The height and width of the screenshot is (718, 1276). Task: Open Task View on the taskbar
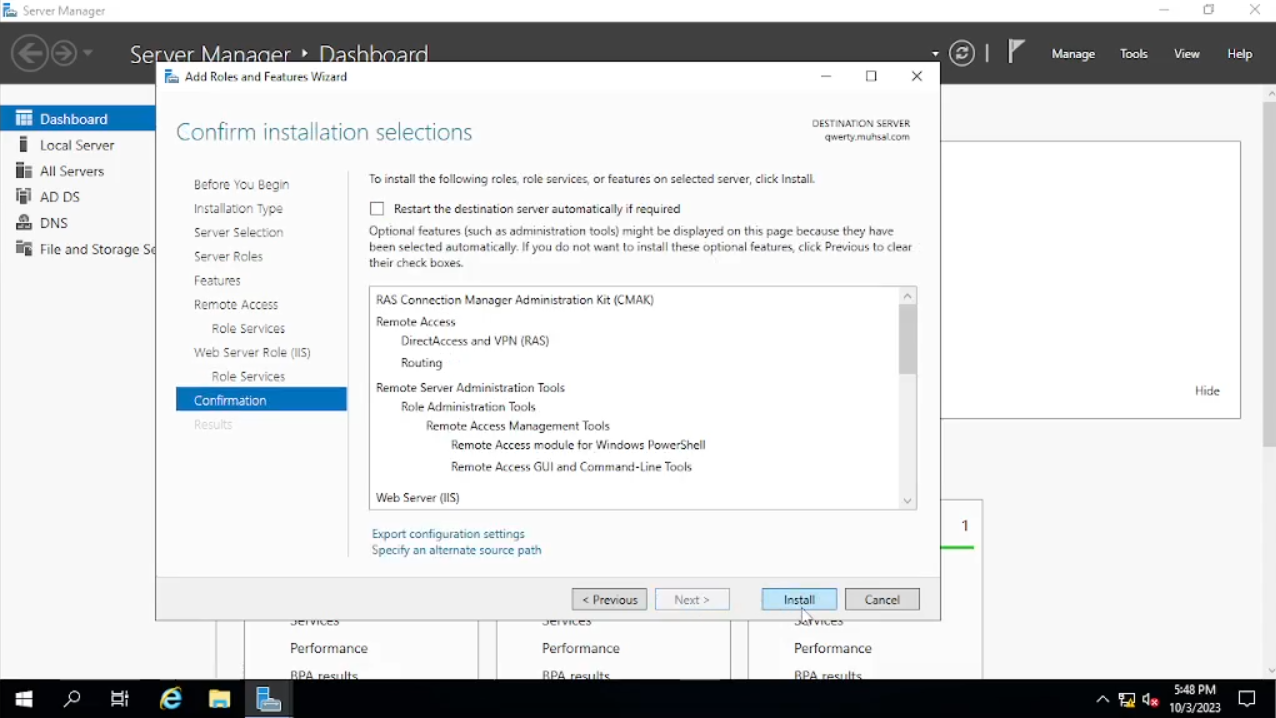tap(120, 699)
